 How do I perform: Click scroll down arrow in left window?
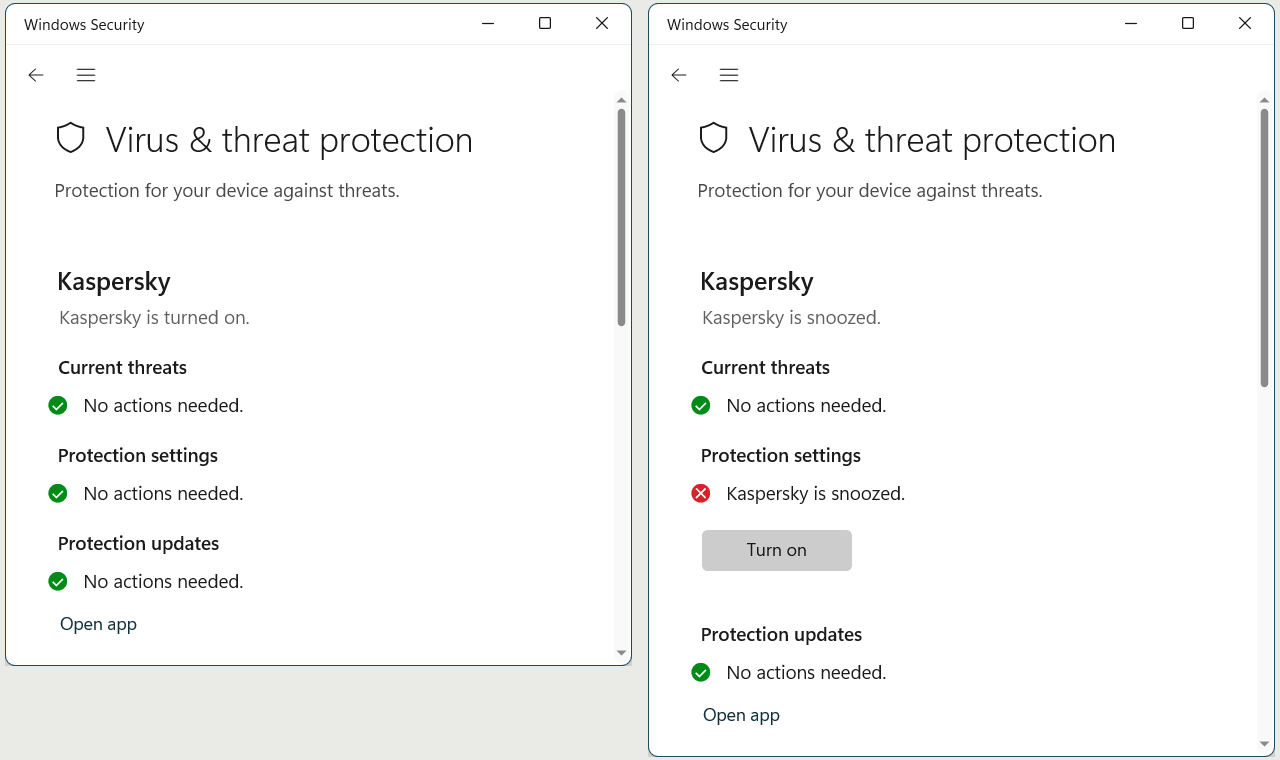pos(621,653)
